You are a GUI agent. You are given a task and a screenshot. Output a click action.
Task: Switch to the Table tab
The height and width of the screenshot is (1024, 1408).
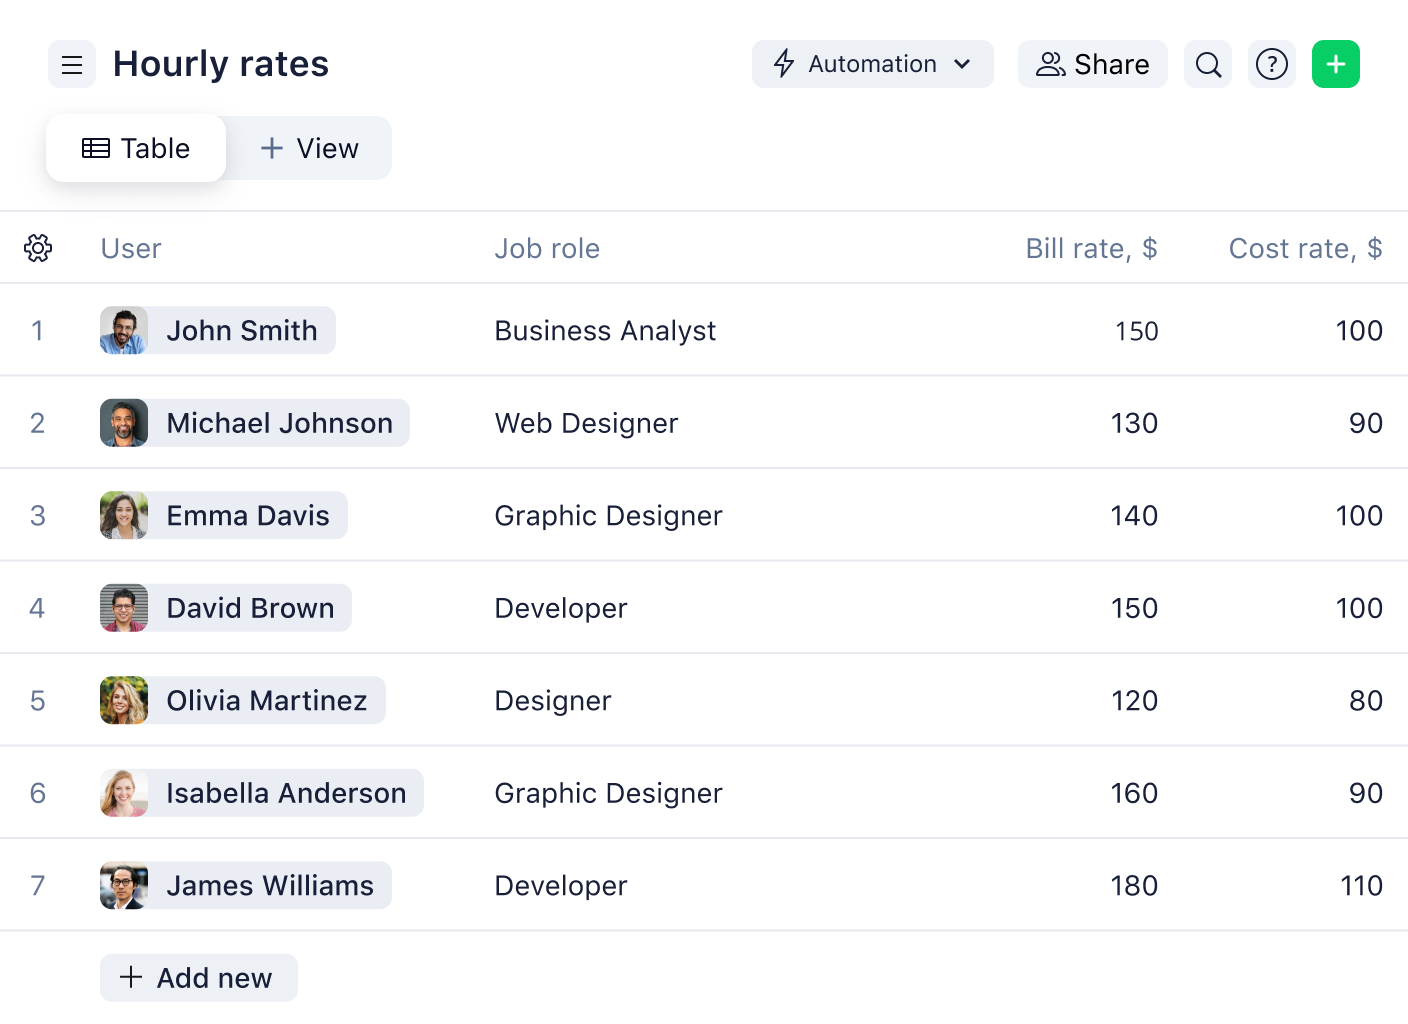click(x=135, y=147)
